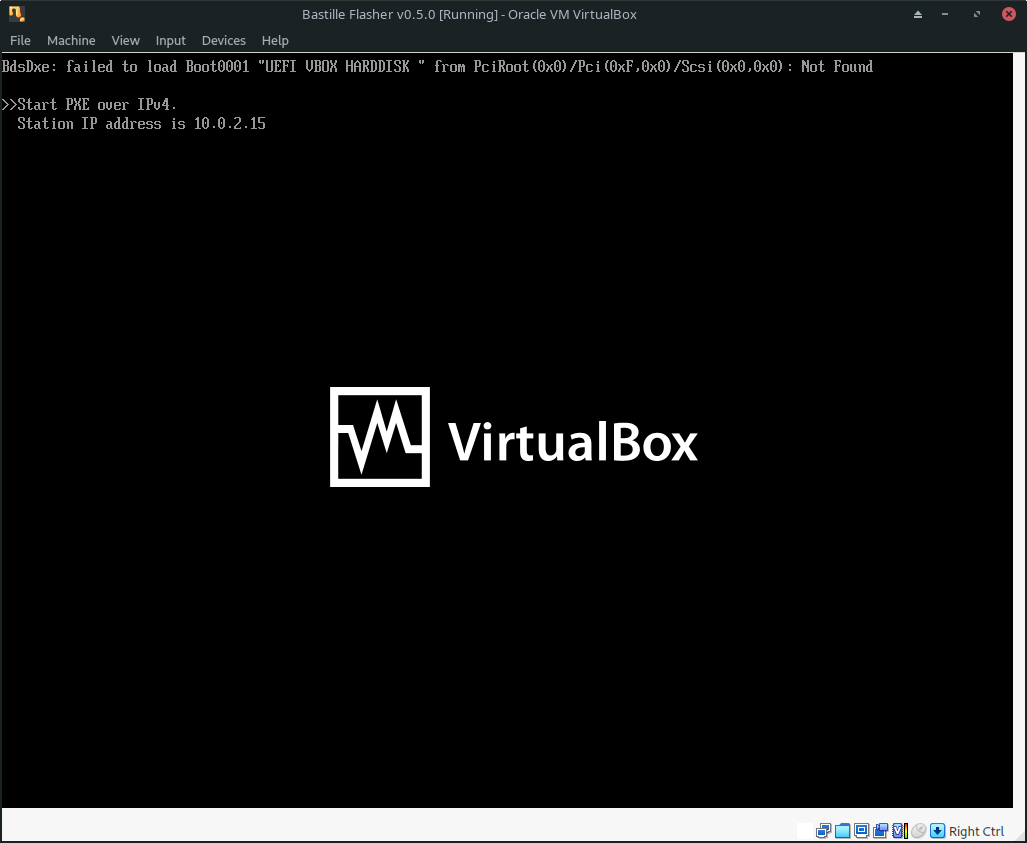Click the display status icon

(x=861, y=831)
